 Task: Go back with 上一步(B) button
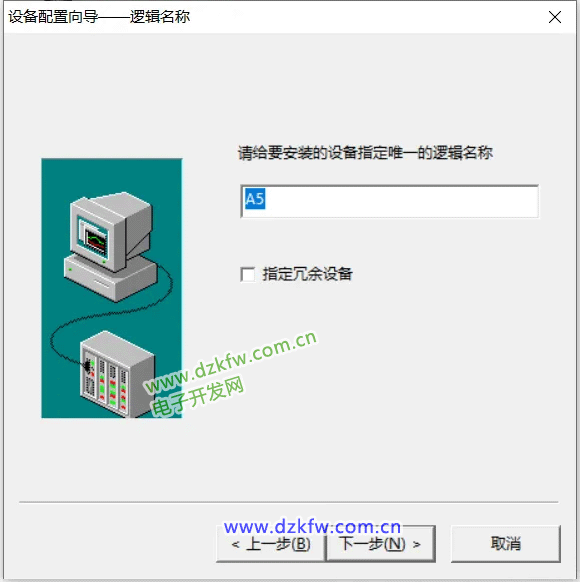[271, 544]
